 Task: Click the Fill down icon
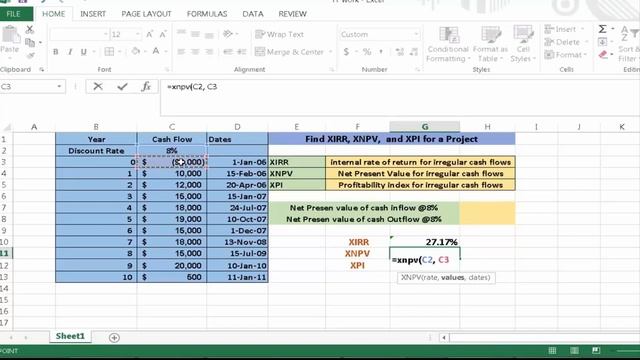(602, 42)
